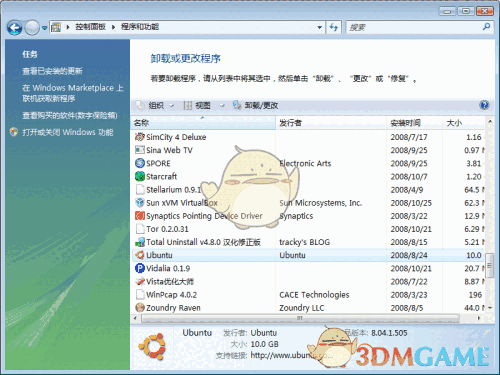Viewport: 500px width, 375px height.
Task: Select 控制面板 breadcrumb in address bar
Action: (90, 27)
